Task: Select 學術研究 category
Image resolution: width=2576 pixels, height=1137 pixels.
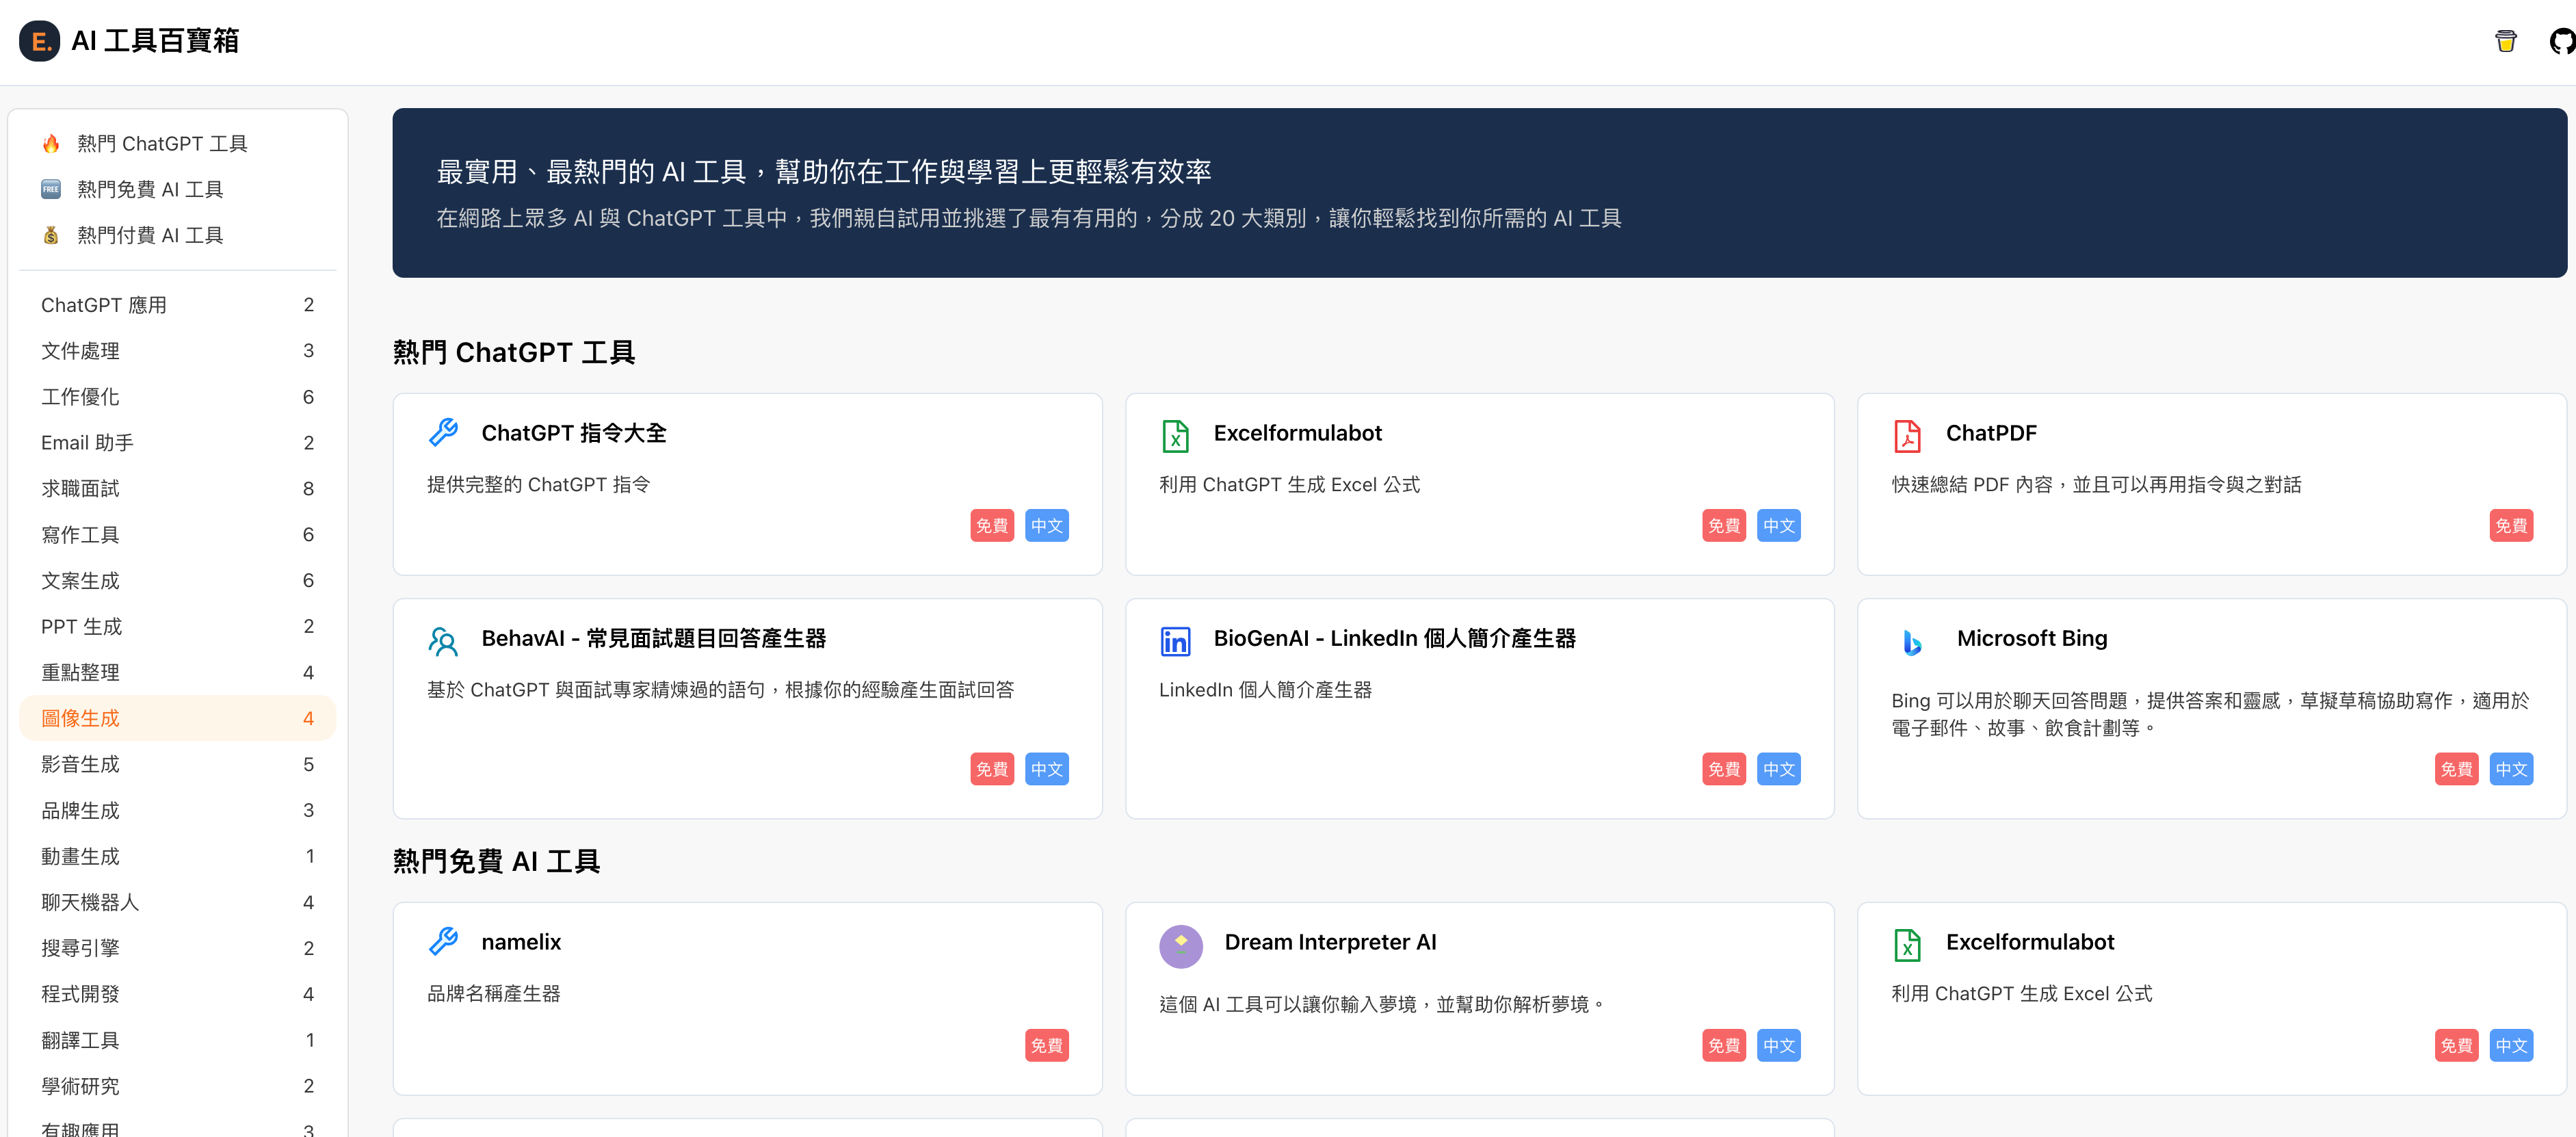Action: (178, 1086)
